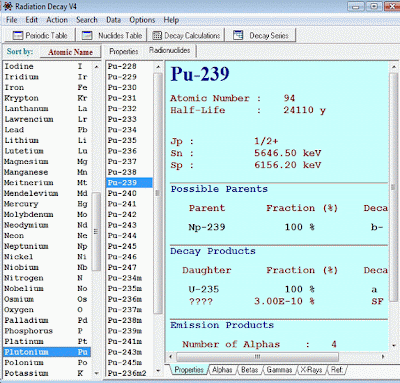Click the details panel horizontal scroll-right arrow
This screenshot has height=383, width=400.
click(x=383, y=357)
